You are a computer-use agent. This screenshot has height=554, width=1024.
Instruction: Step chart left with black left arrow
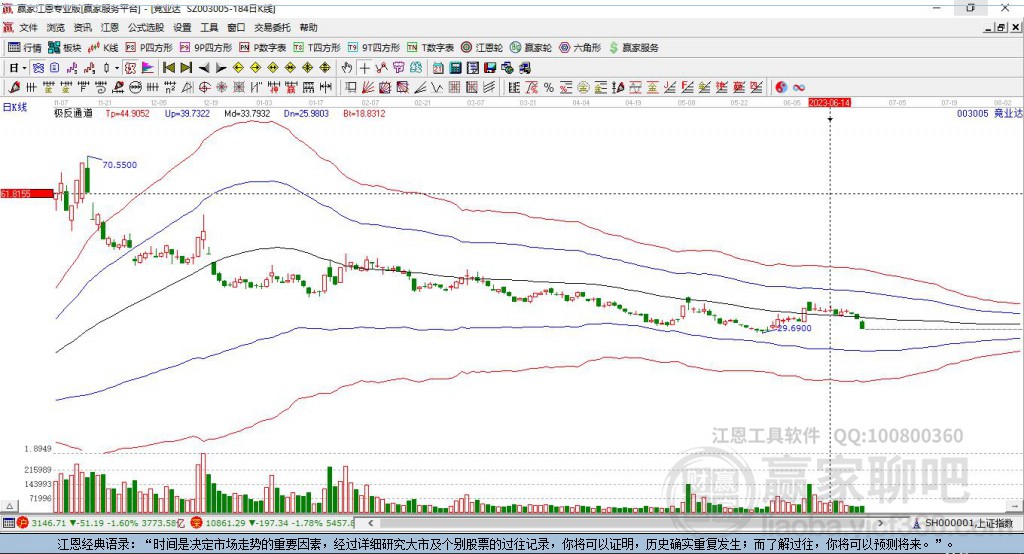click(x=204, y=68)
